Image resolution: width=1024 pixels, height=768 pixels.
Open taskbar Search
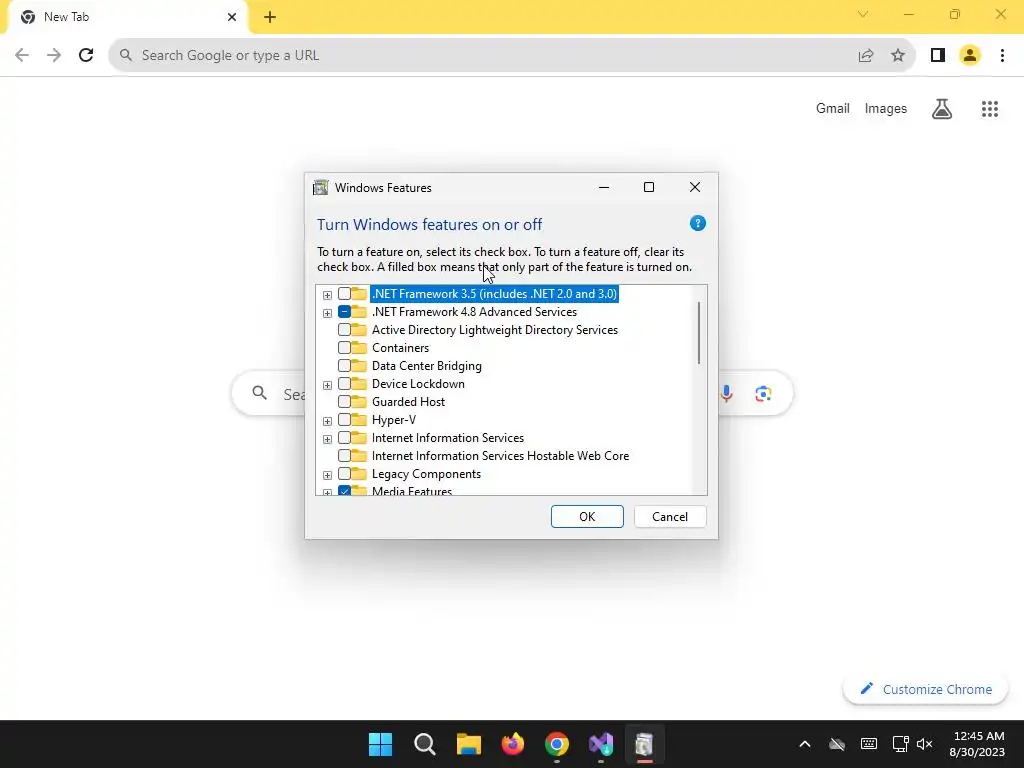click(424, 744)
